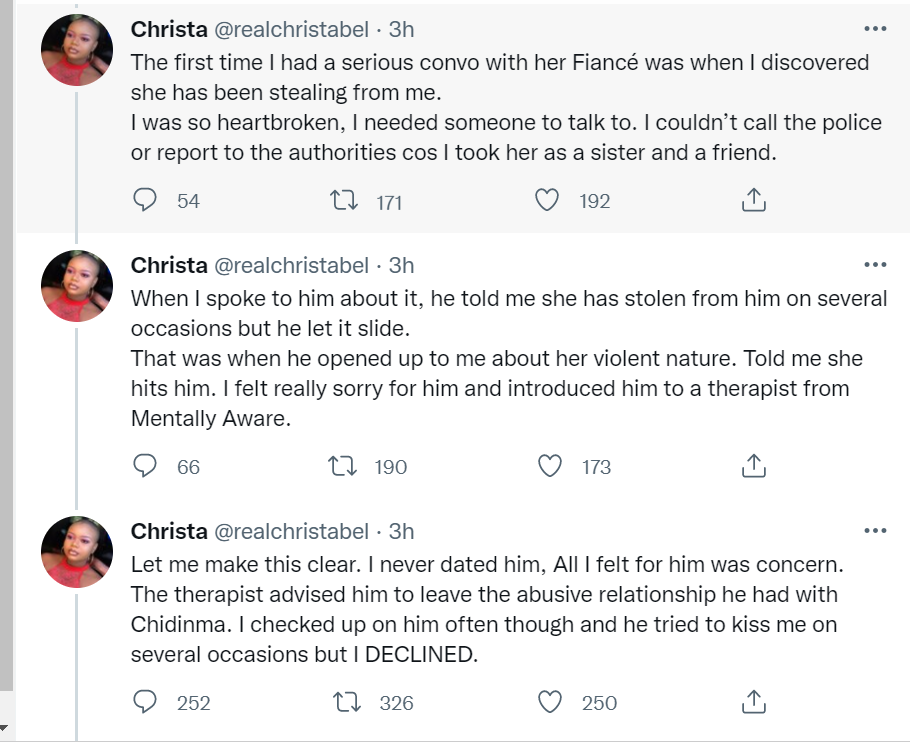Viewport: 910px width, 745px height.
Task: Click @realchristabel handle in the second tweet
Action: [291, 265]
